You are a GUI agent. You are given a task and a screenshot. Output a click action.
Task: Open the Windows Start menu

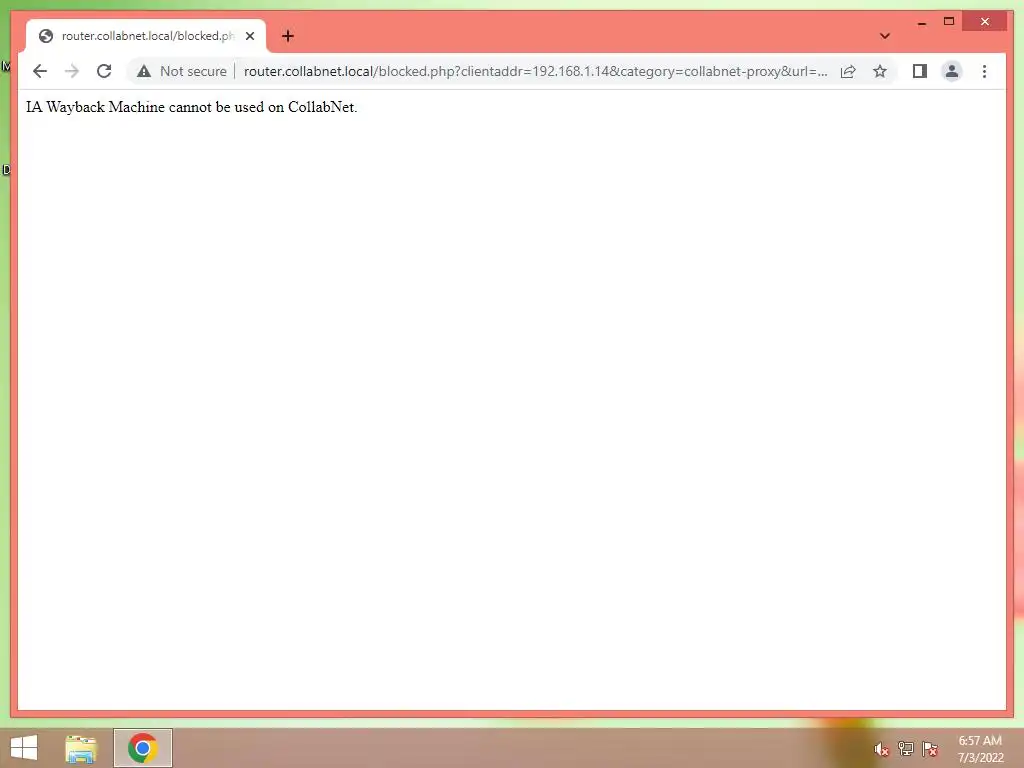tap(24, 748)
